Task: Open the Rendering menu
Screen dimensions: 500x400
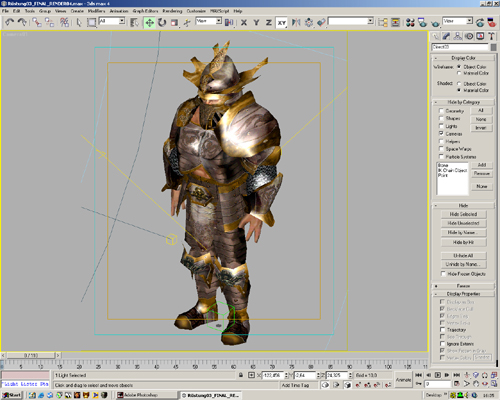Action: [x=172, y=11]
